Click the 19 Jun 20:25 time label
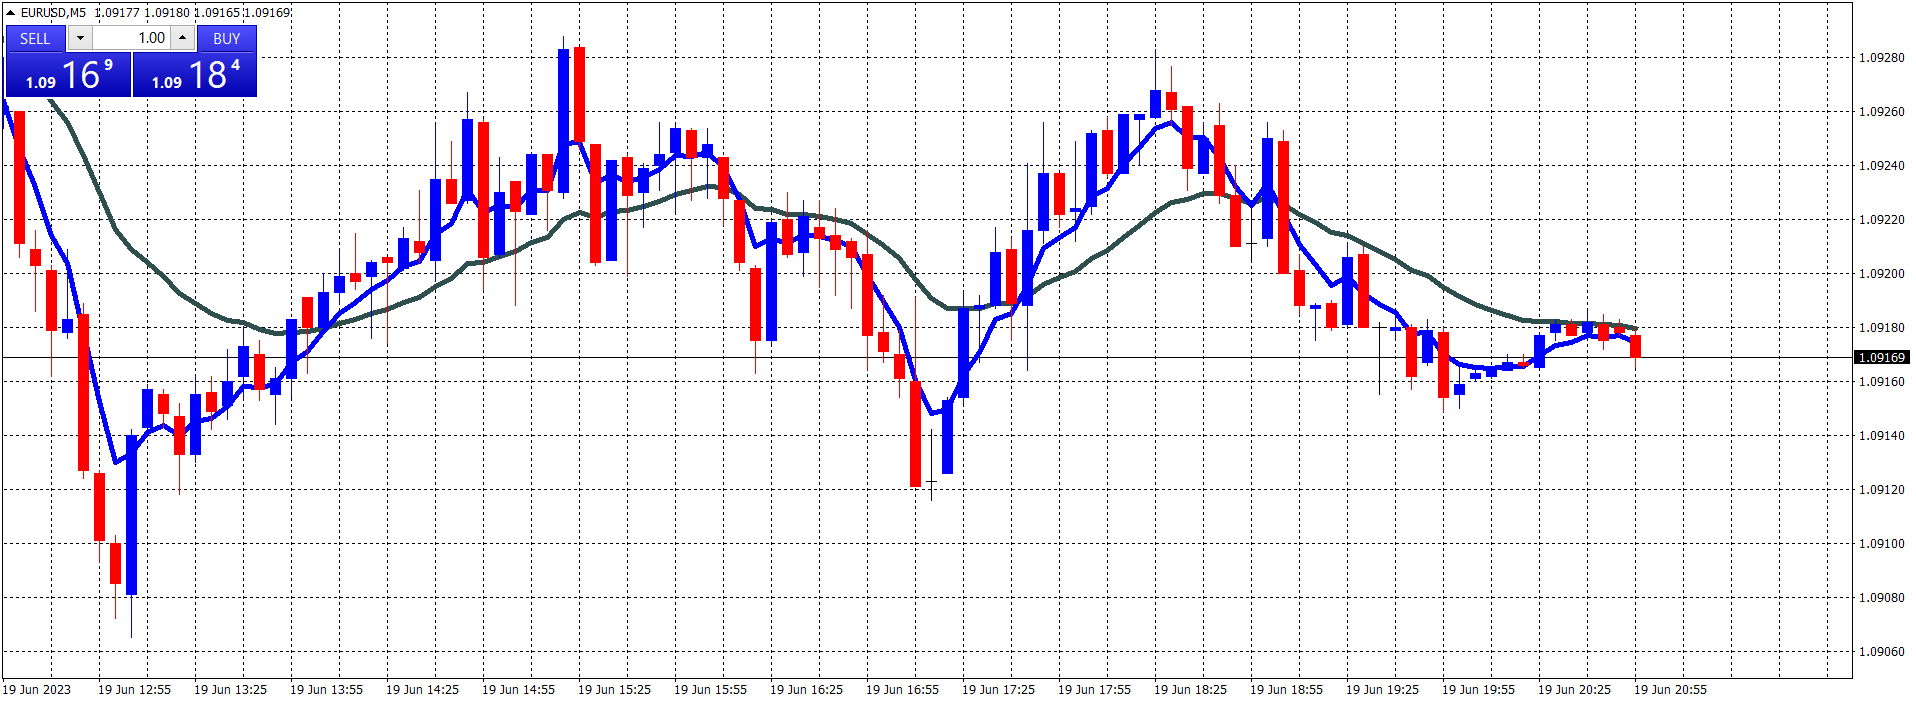 [1574, 690]
